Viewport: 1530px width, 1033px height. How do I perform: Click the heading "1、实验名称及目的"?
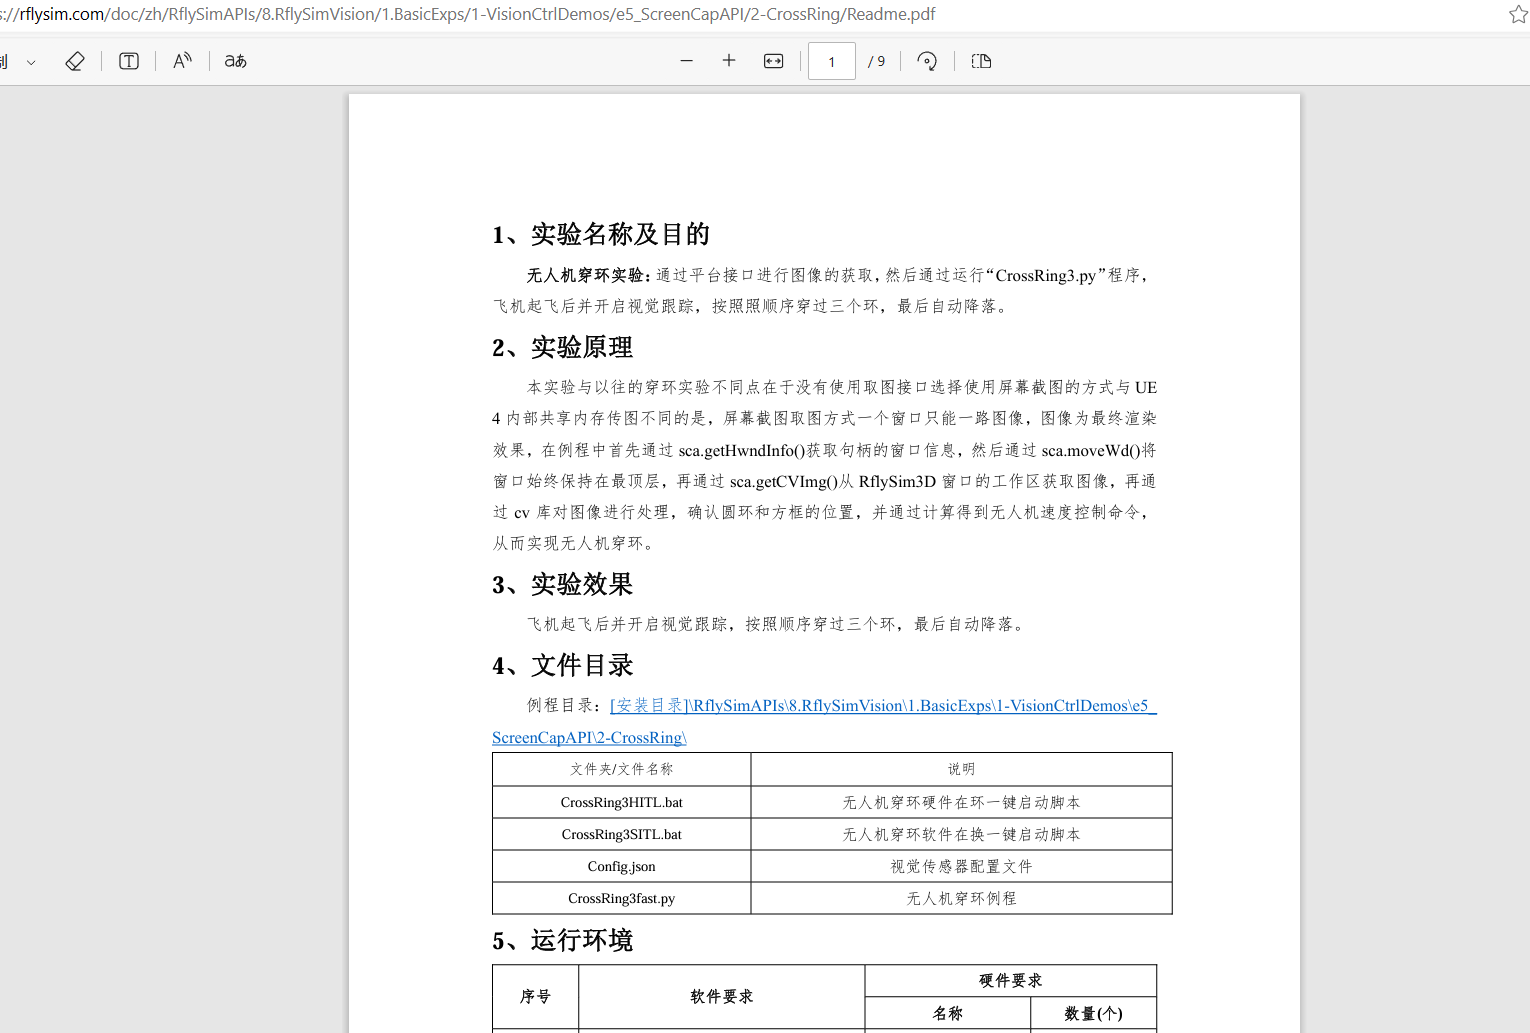coord(601,234)
